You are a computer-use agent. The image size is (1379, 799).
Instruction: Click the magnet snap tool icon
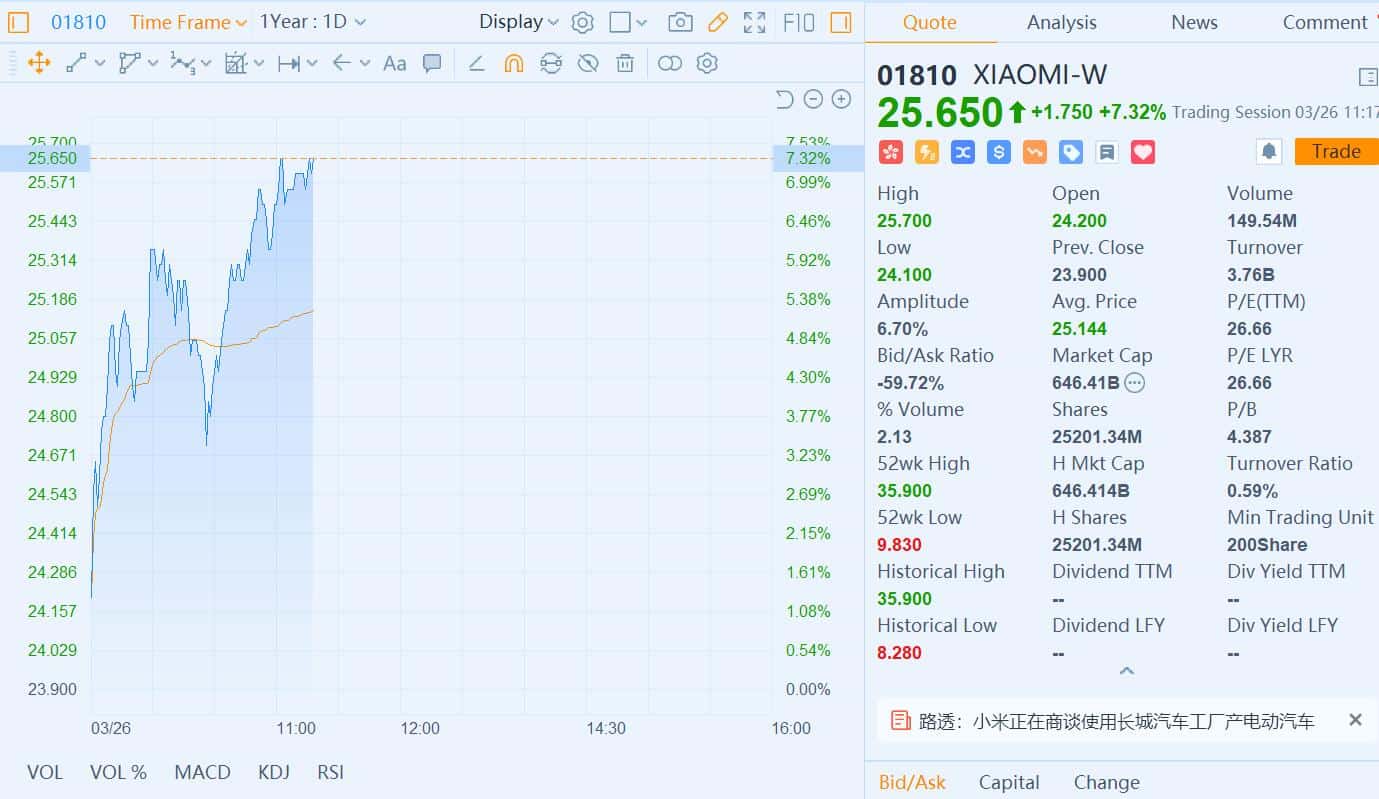pos(513,63)
